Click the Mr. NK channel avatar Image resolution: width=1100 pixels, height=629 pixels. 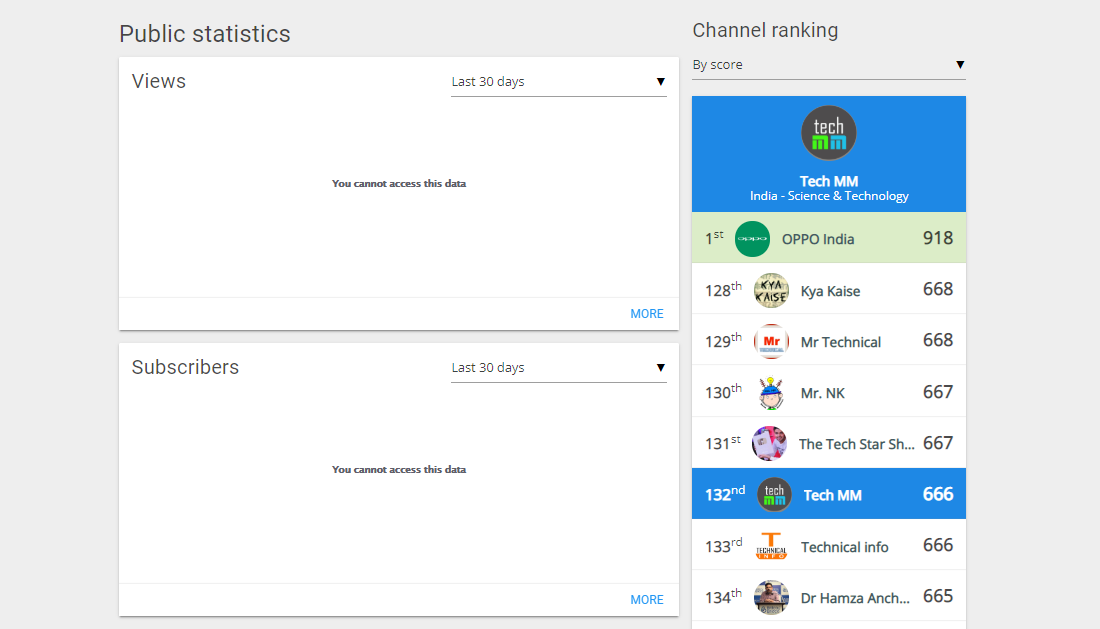(x=771, y=393)
